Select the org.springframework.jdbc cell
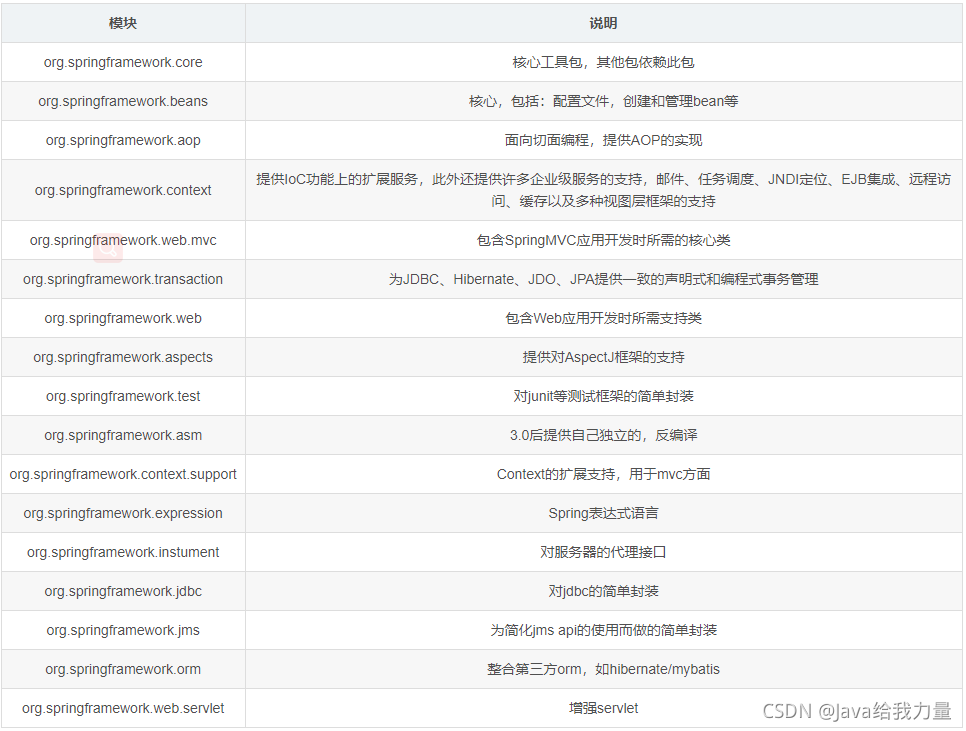This screenshot has width=966, height=731. pyautogui.click(x=123, y=591)
